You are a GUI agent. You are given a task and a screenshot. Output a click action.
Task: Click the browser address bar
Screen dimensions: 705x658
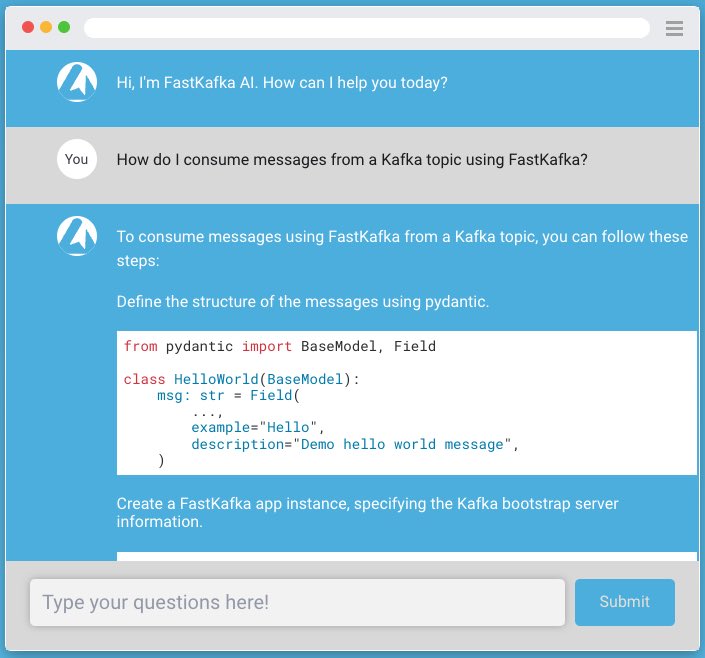pos(366,28)
